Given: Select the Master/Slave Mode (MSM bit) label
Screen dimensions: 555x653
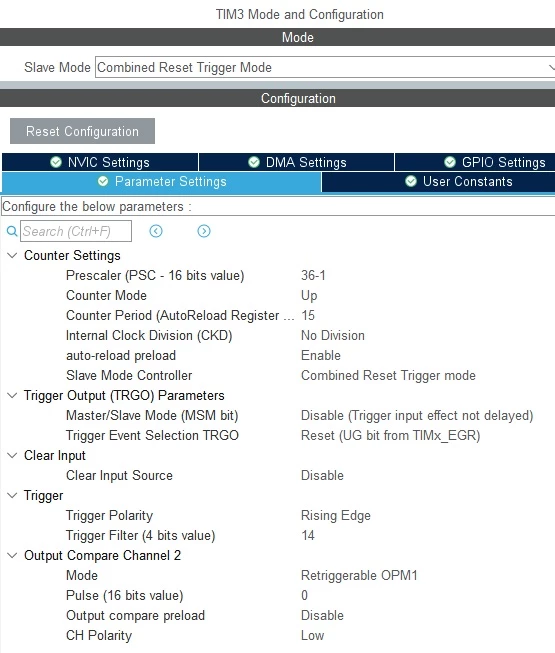Looking at the screenshot, I should click(x=152, y=415).
